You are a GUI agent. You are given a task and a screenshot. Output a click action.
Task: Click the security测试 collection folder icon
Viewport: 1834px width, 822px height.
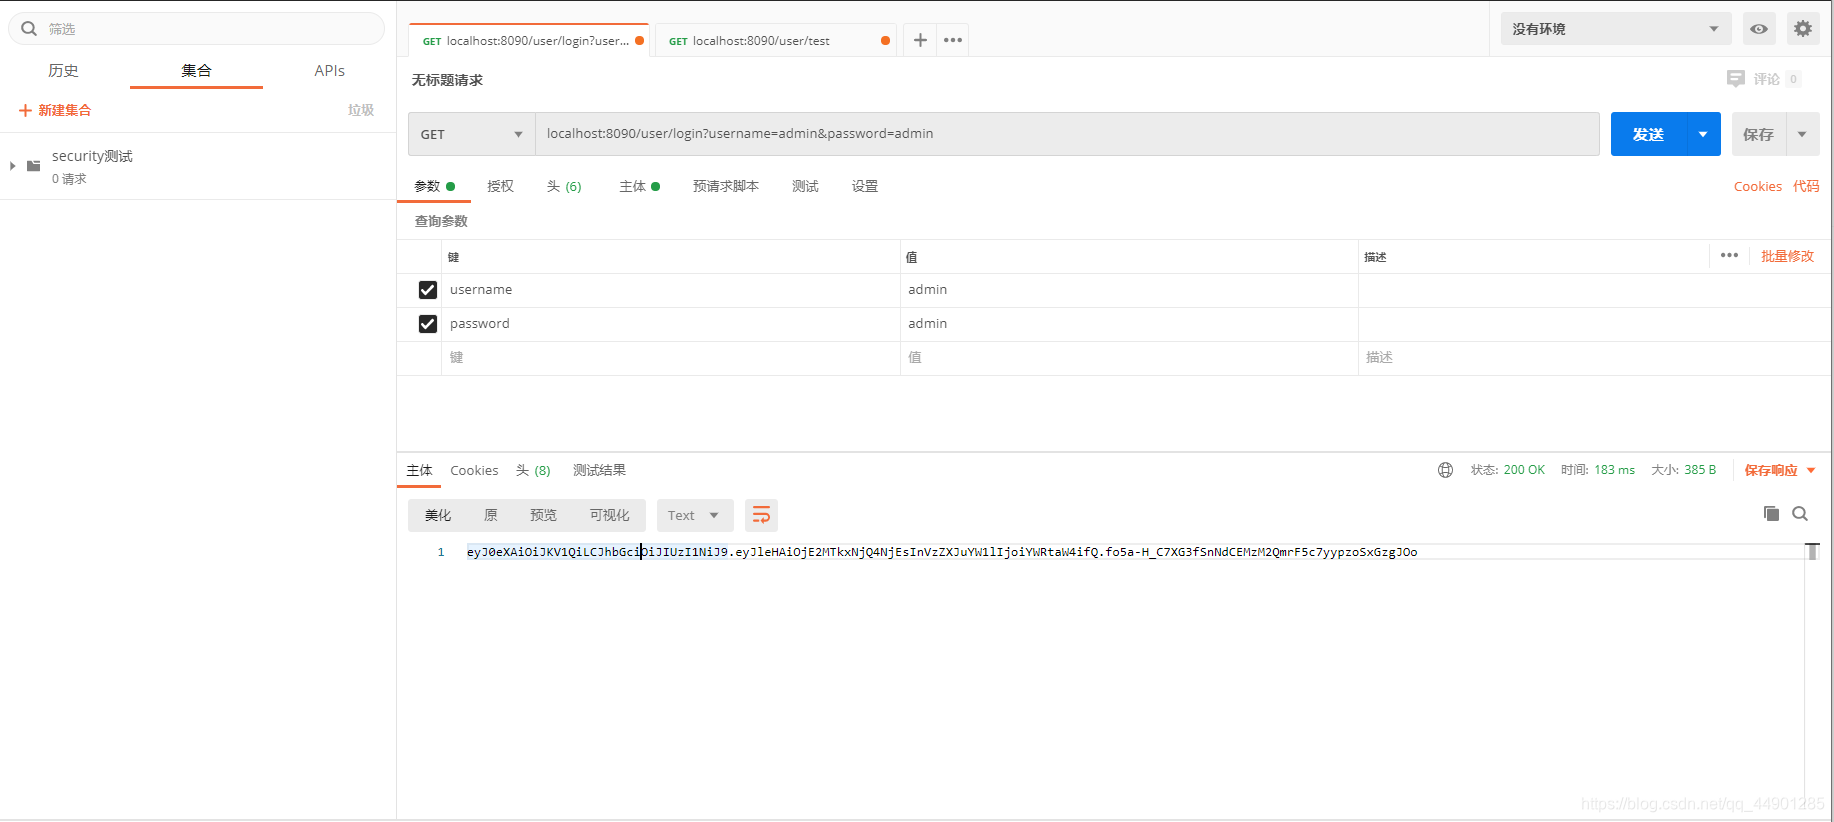coord(33,166)
